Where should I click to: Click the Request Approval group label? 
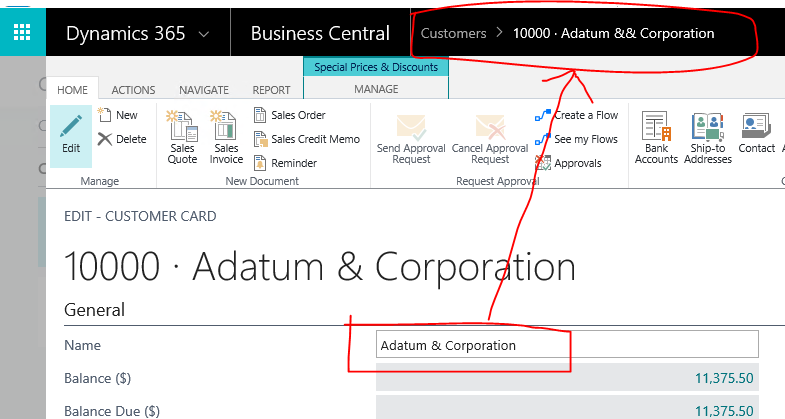click(498, 181)
